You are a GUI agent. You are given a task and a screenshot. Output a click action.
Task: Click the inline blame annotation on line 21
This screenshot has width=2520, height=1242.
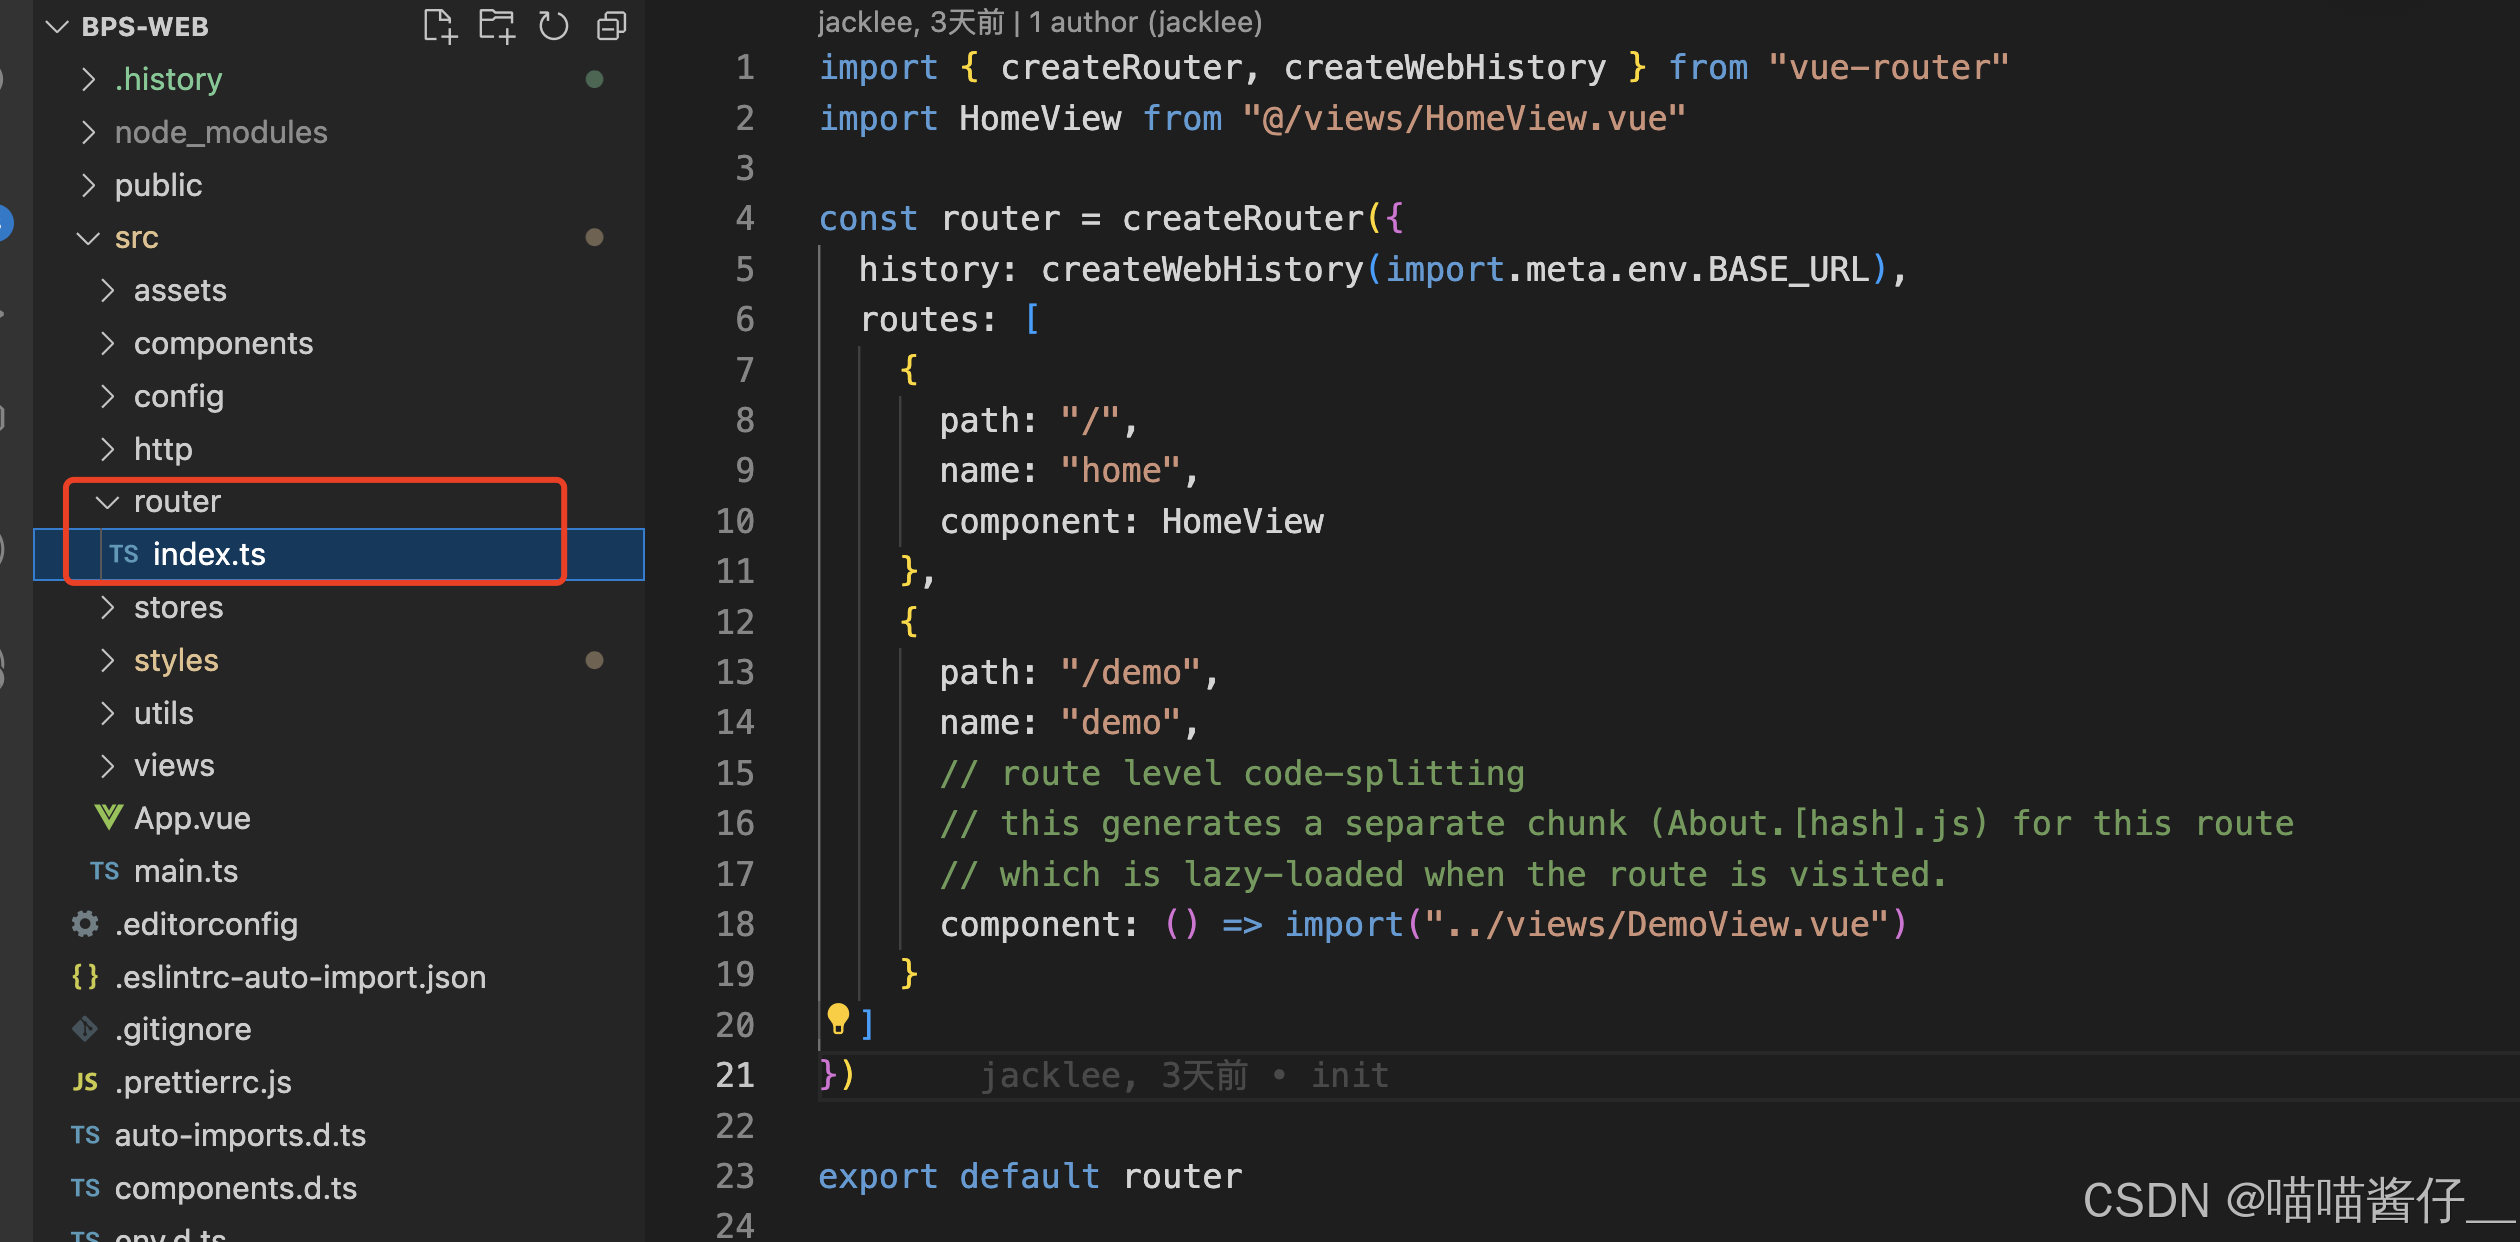tap(1184, 1075)
